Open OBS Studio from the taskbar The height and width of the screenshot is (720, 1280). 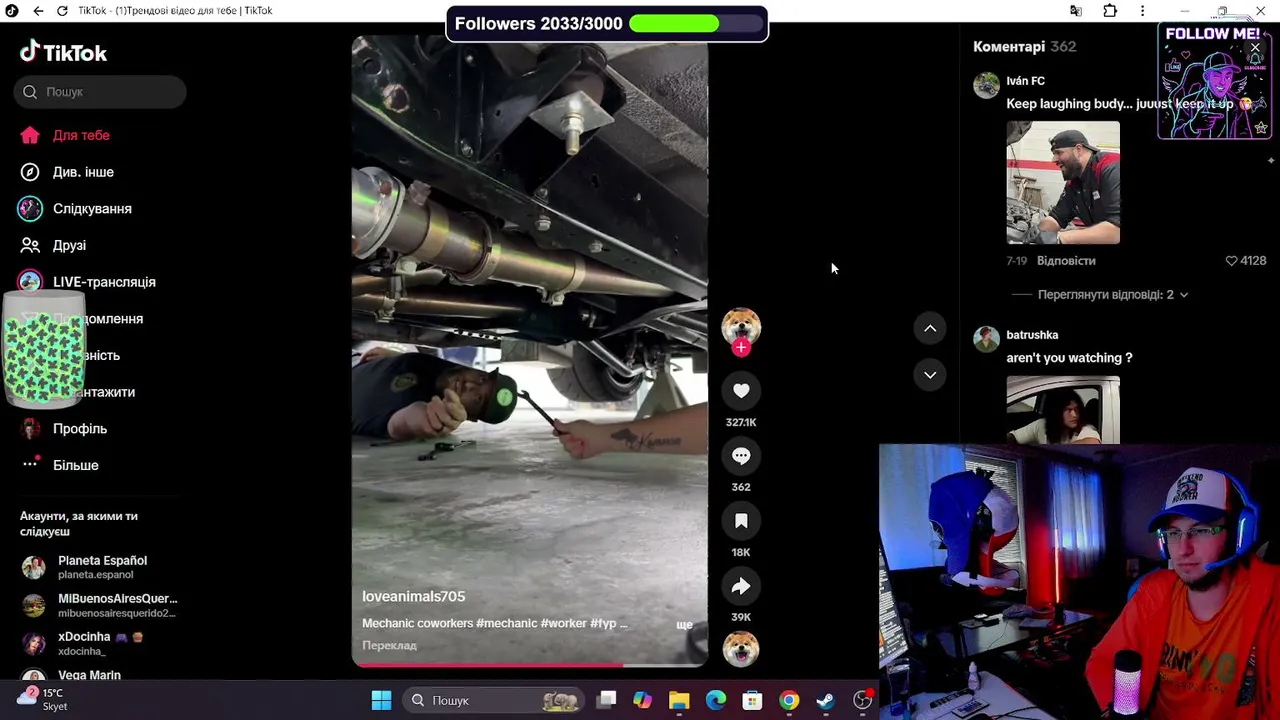[x=863, y=700]
